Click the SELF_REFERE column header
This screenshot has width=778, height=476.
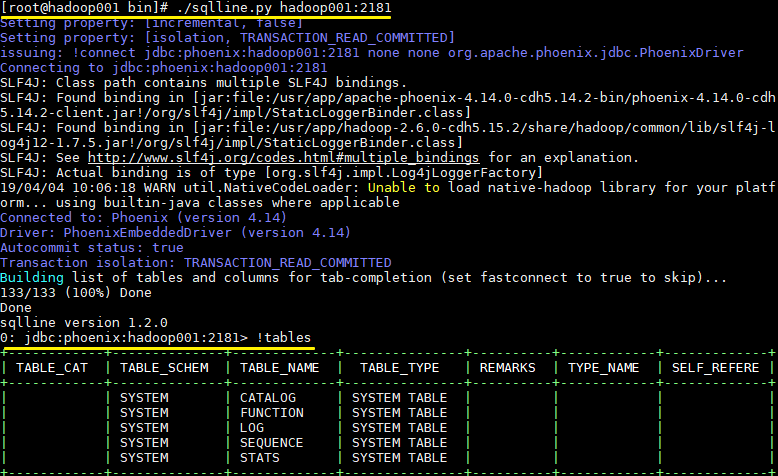click(x=716, y=367)
